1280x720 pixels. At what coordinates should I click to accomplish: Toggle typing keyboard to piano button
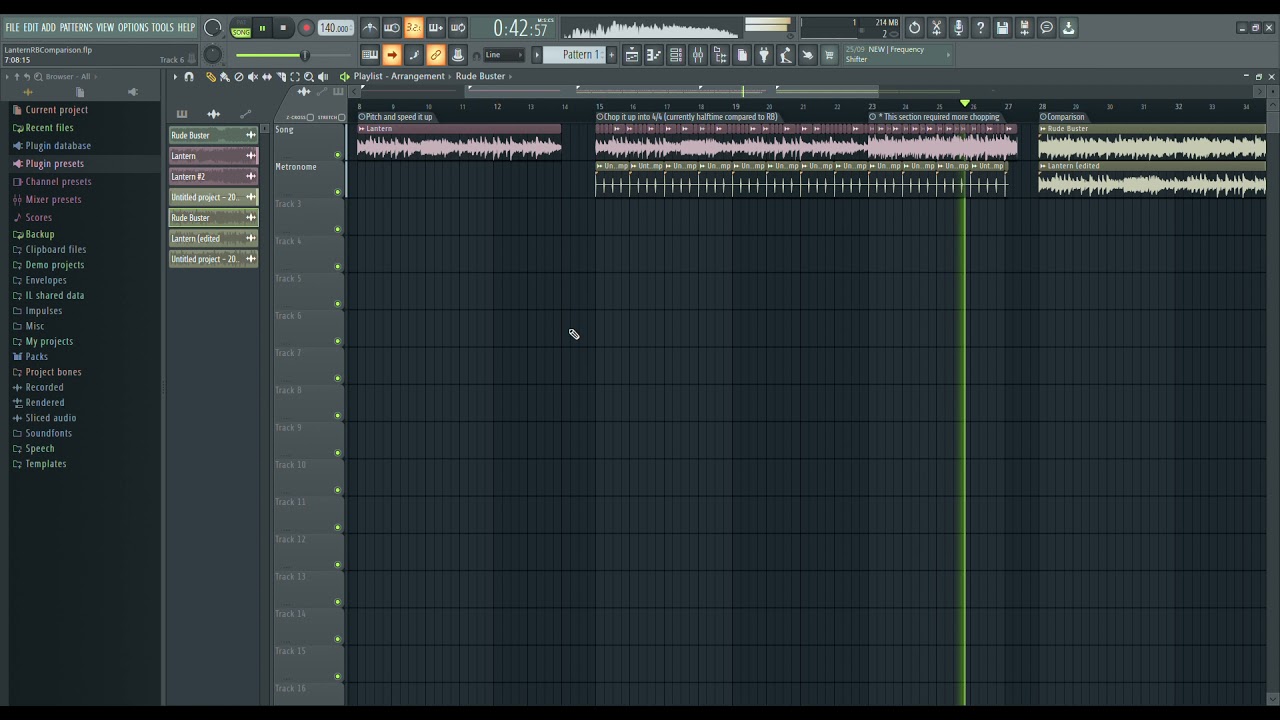coord(370,55)
